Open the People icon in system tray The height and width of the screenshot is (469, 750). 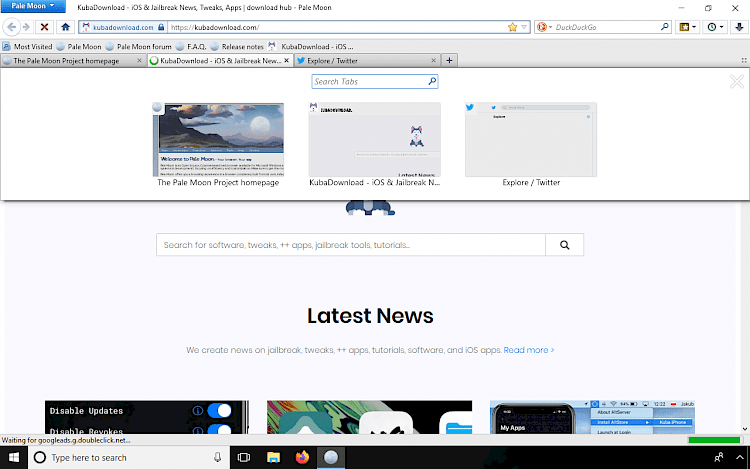(x=718, y=458)
